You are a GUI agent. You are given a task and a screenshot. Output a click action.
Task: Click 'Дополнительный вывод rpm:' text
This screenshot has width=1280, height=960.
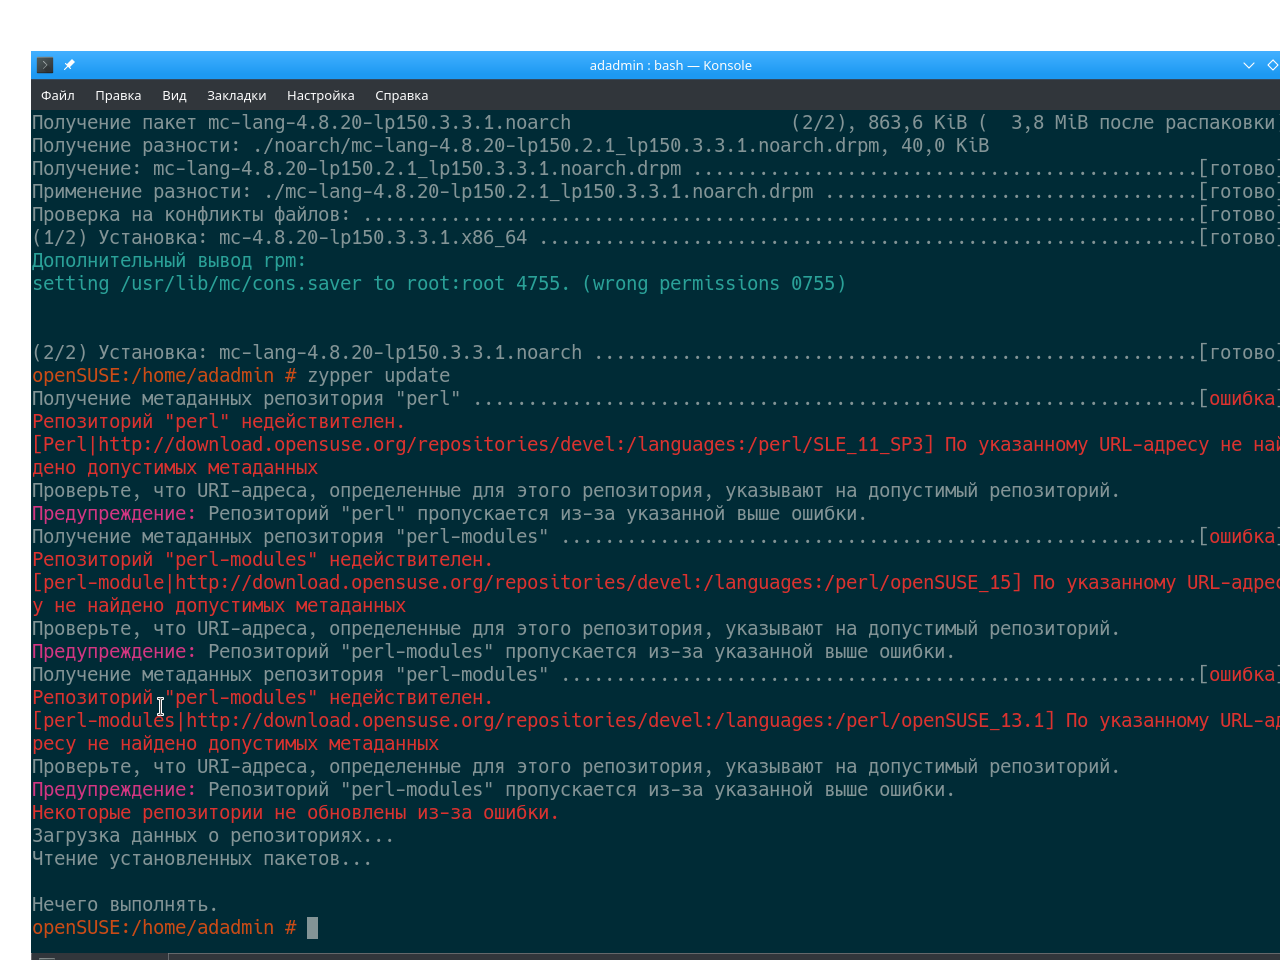(x=169, y=261)
